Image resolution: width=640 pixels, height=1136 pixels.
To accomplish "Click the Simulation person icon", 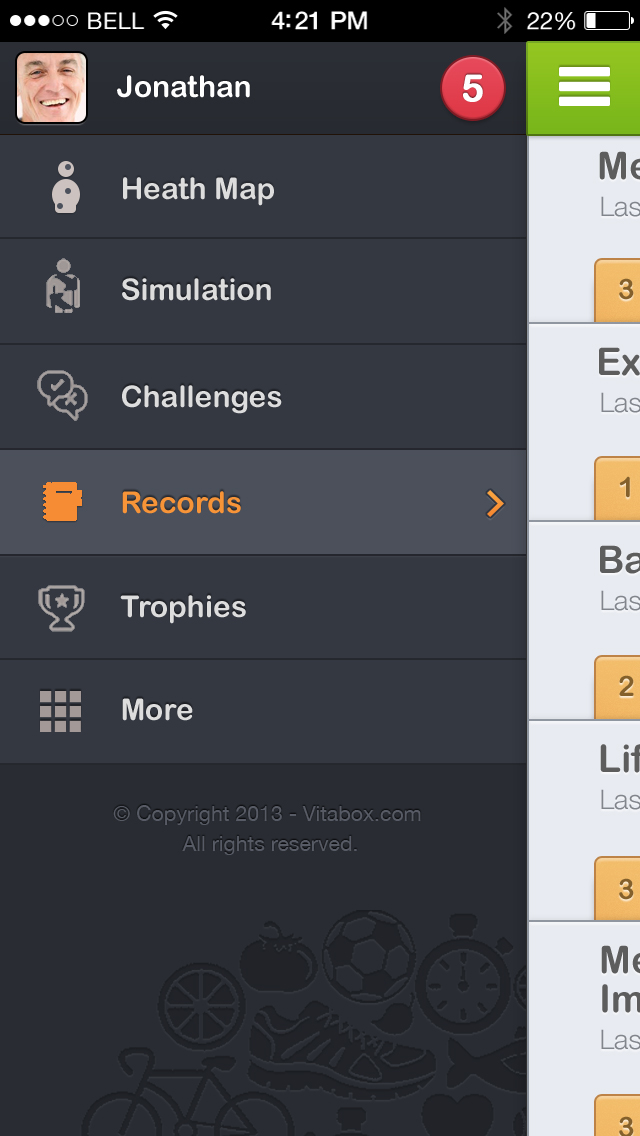I will pyautogui.click(x=63, y=288).
